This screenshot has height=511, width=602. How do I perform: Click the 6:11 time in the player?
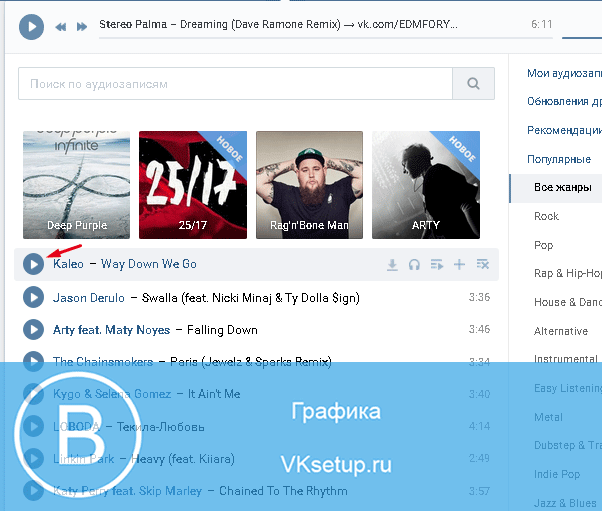(x=542, y=25)
